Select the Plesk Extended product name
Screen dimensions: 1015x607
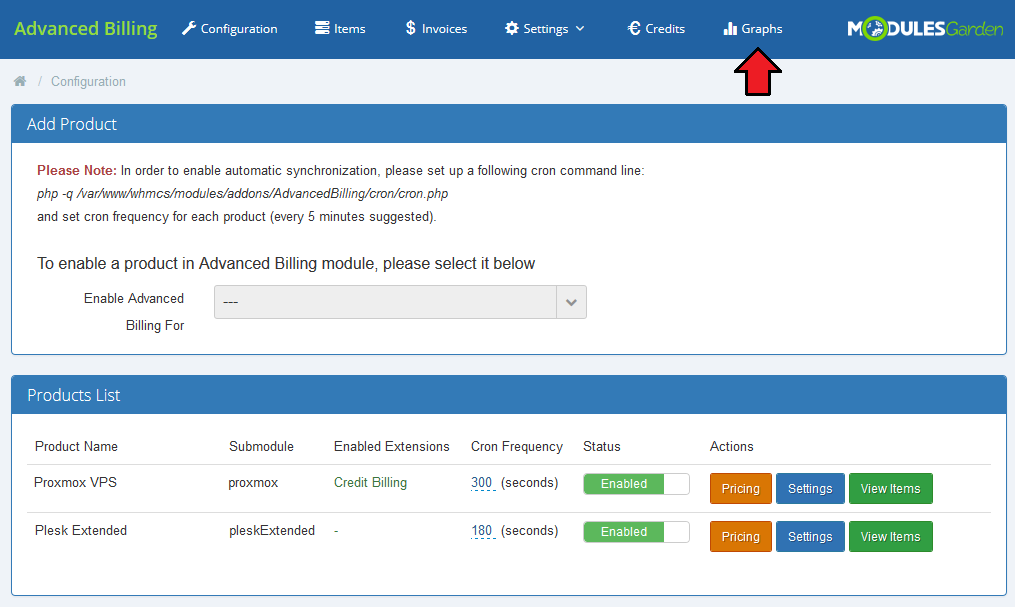(81, 531)
